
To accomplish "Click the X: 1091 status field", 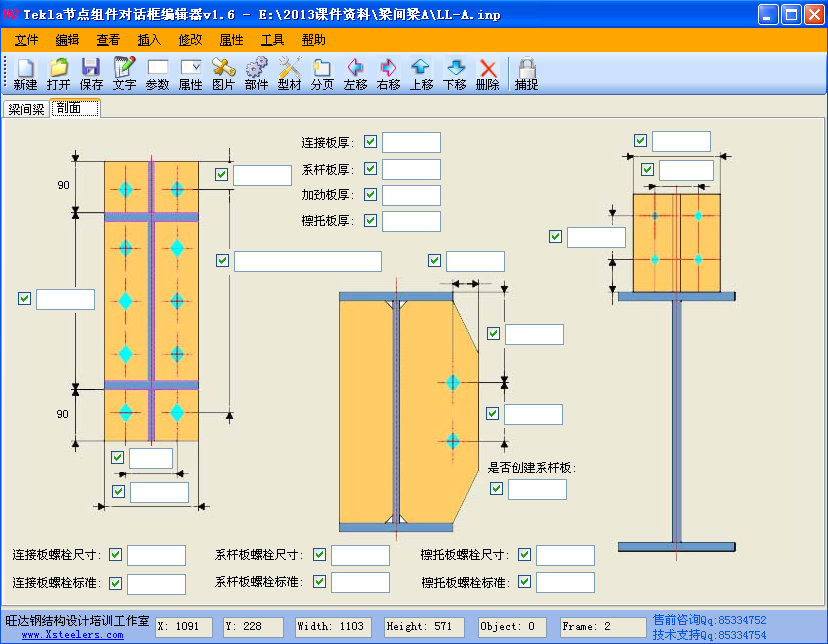I will pyautogui.click(x=184, y=627).
